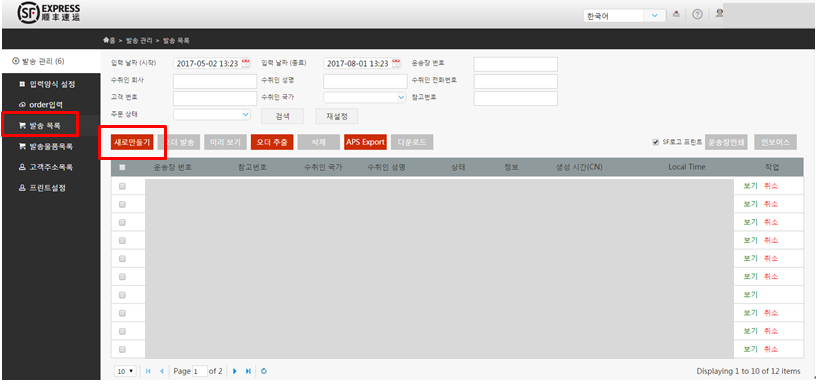This screenshot has height=385, width=816.
Task: Open the start date calendar picker icon
Action: pyautogui.click(x=246, y=63)
